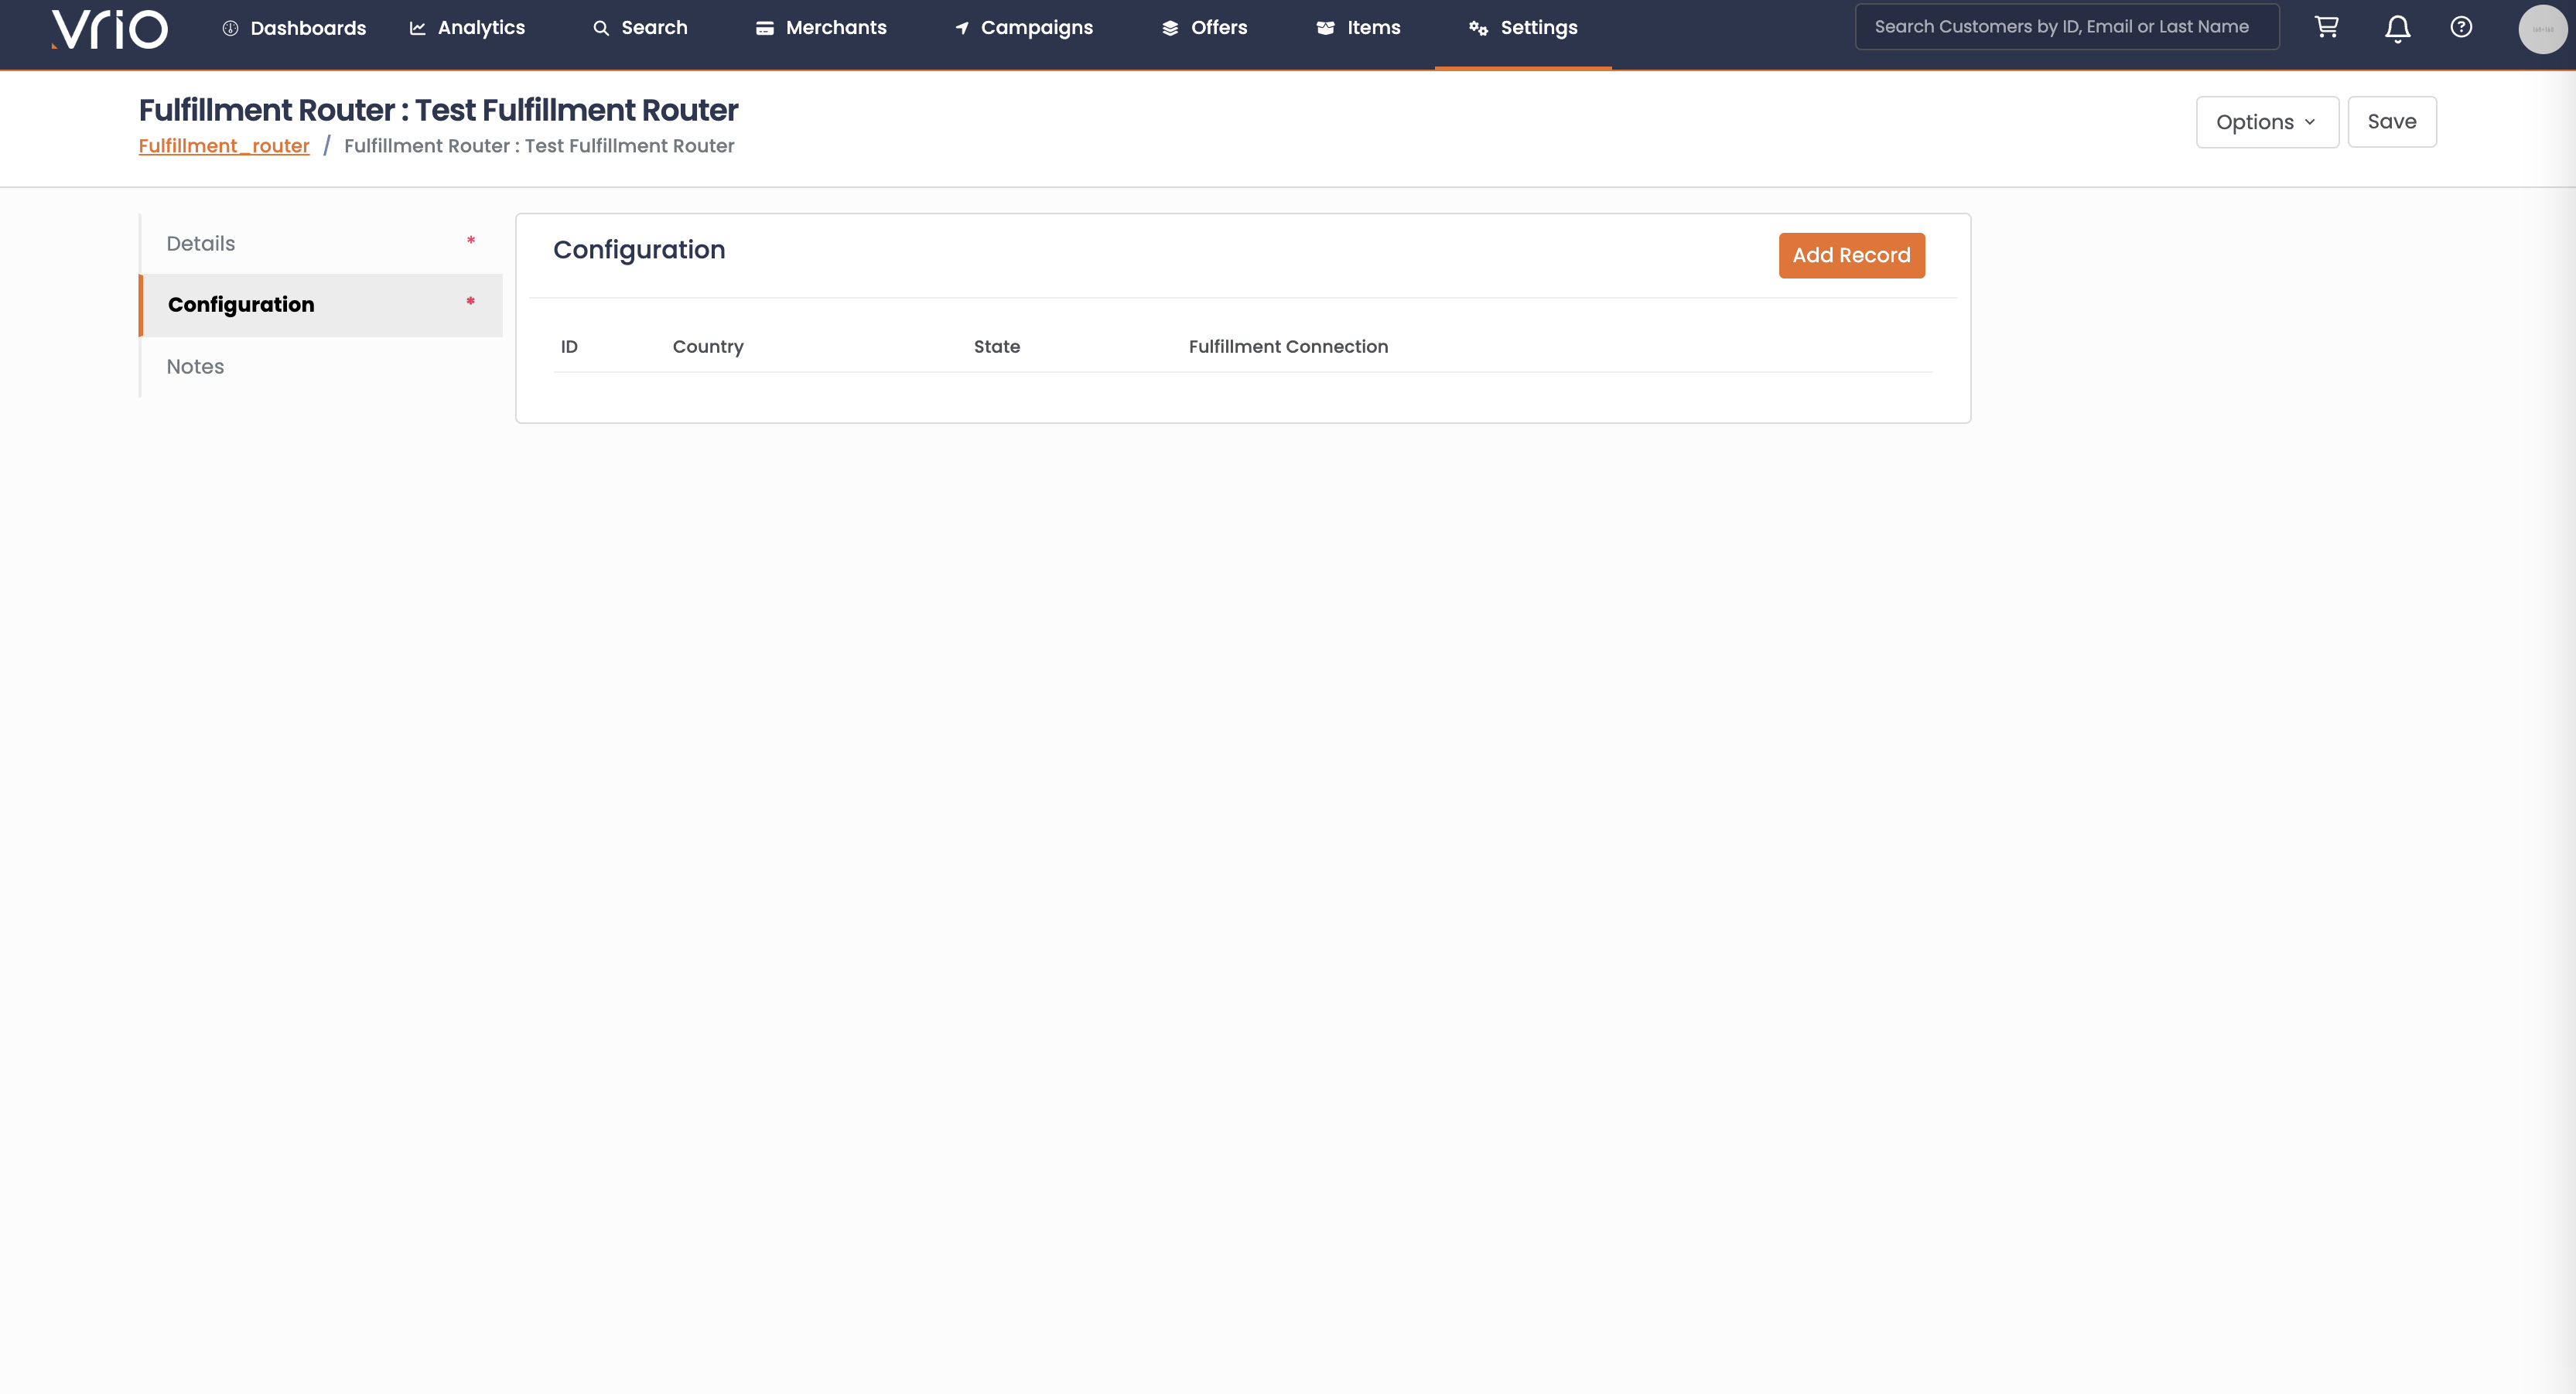
Task: Click the Analytics chart icon
Action: pos(417,28)
